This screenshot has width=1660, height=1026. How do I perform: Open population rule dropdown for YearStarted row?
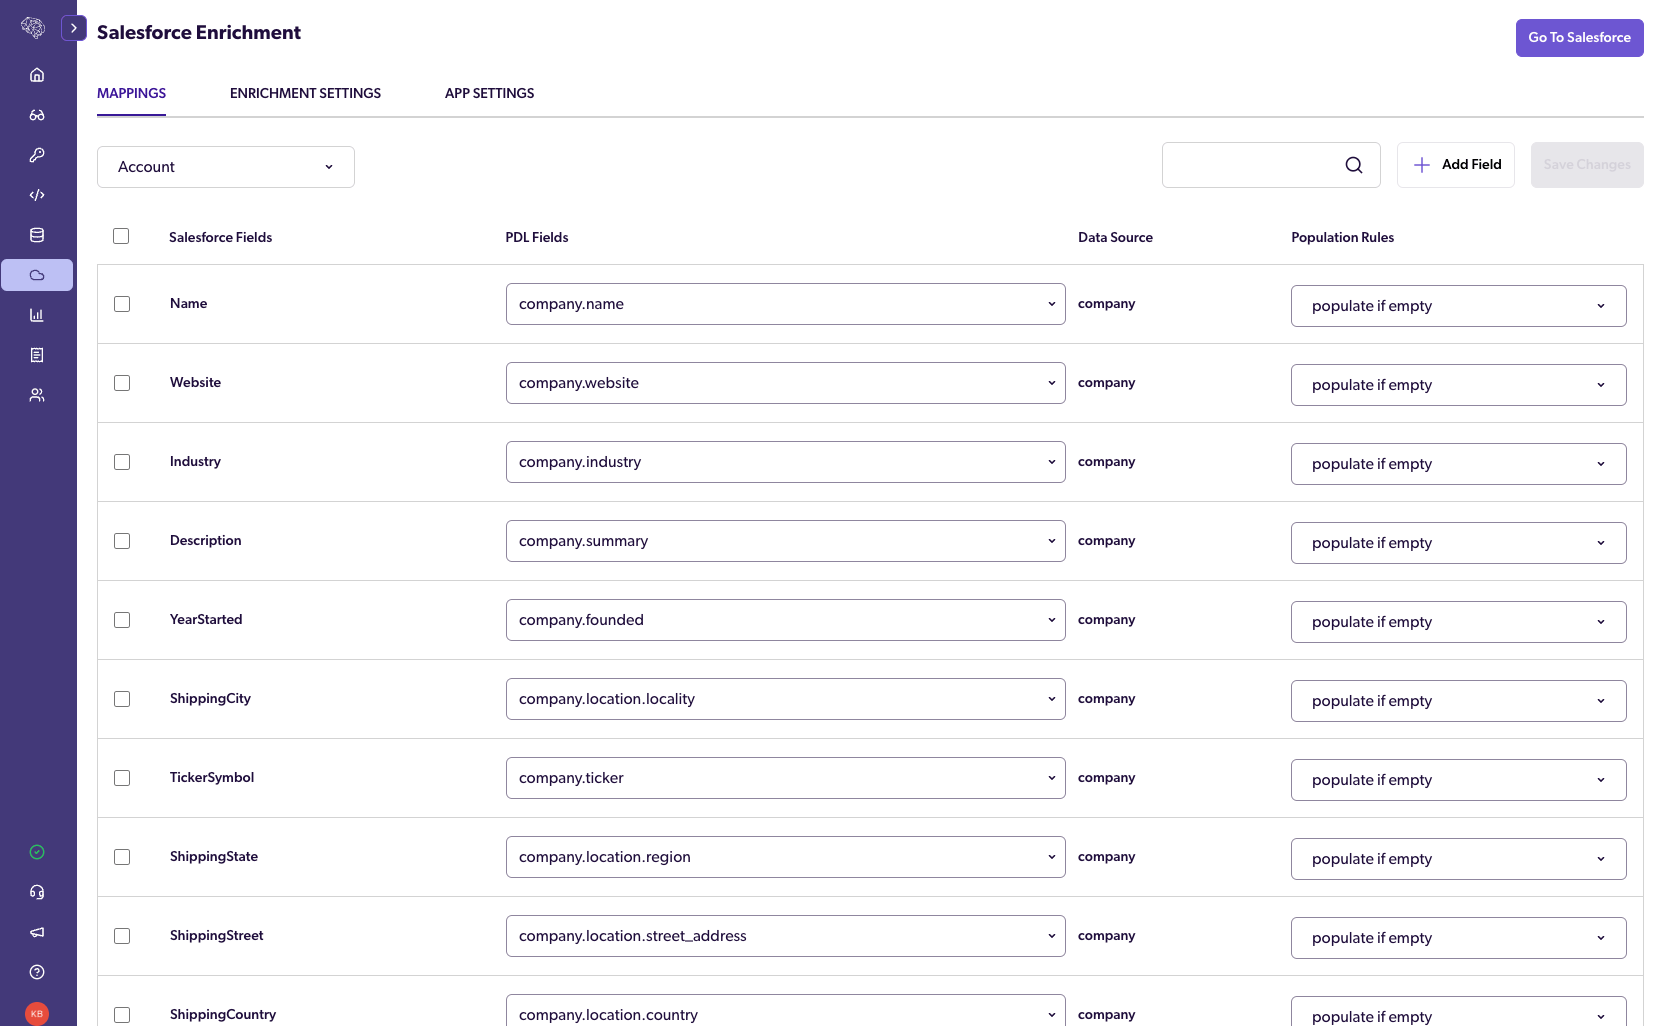[x=1459, y=622]
